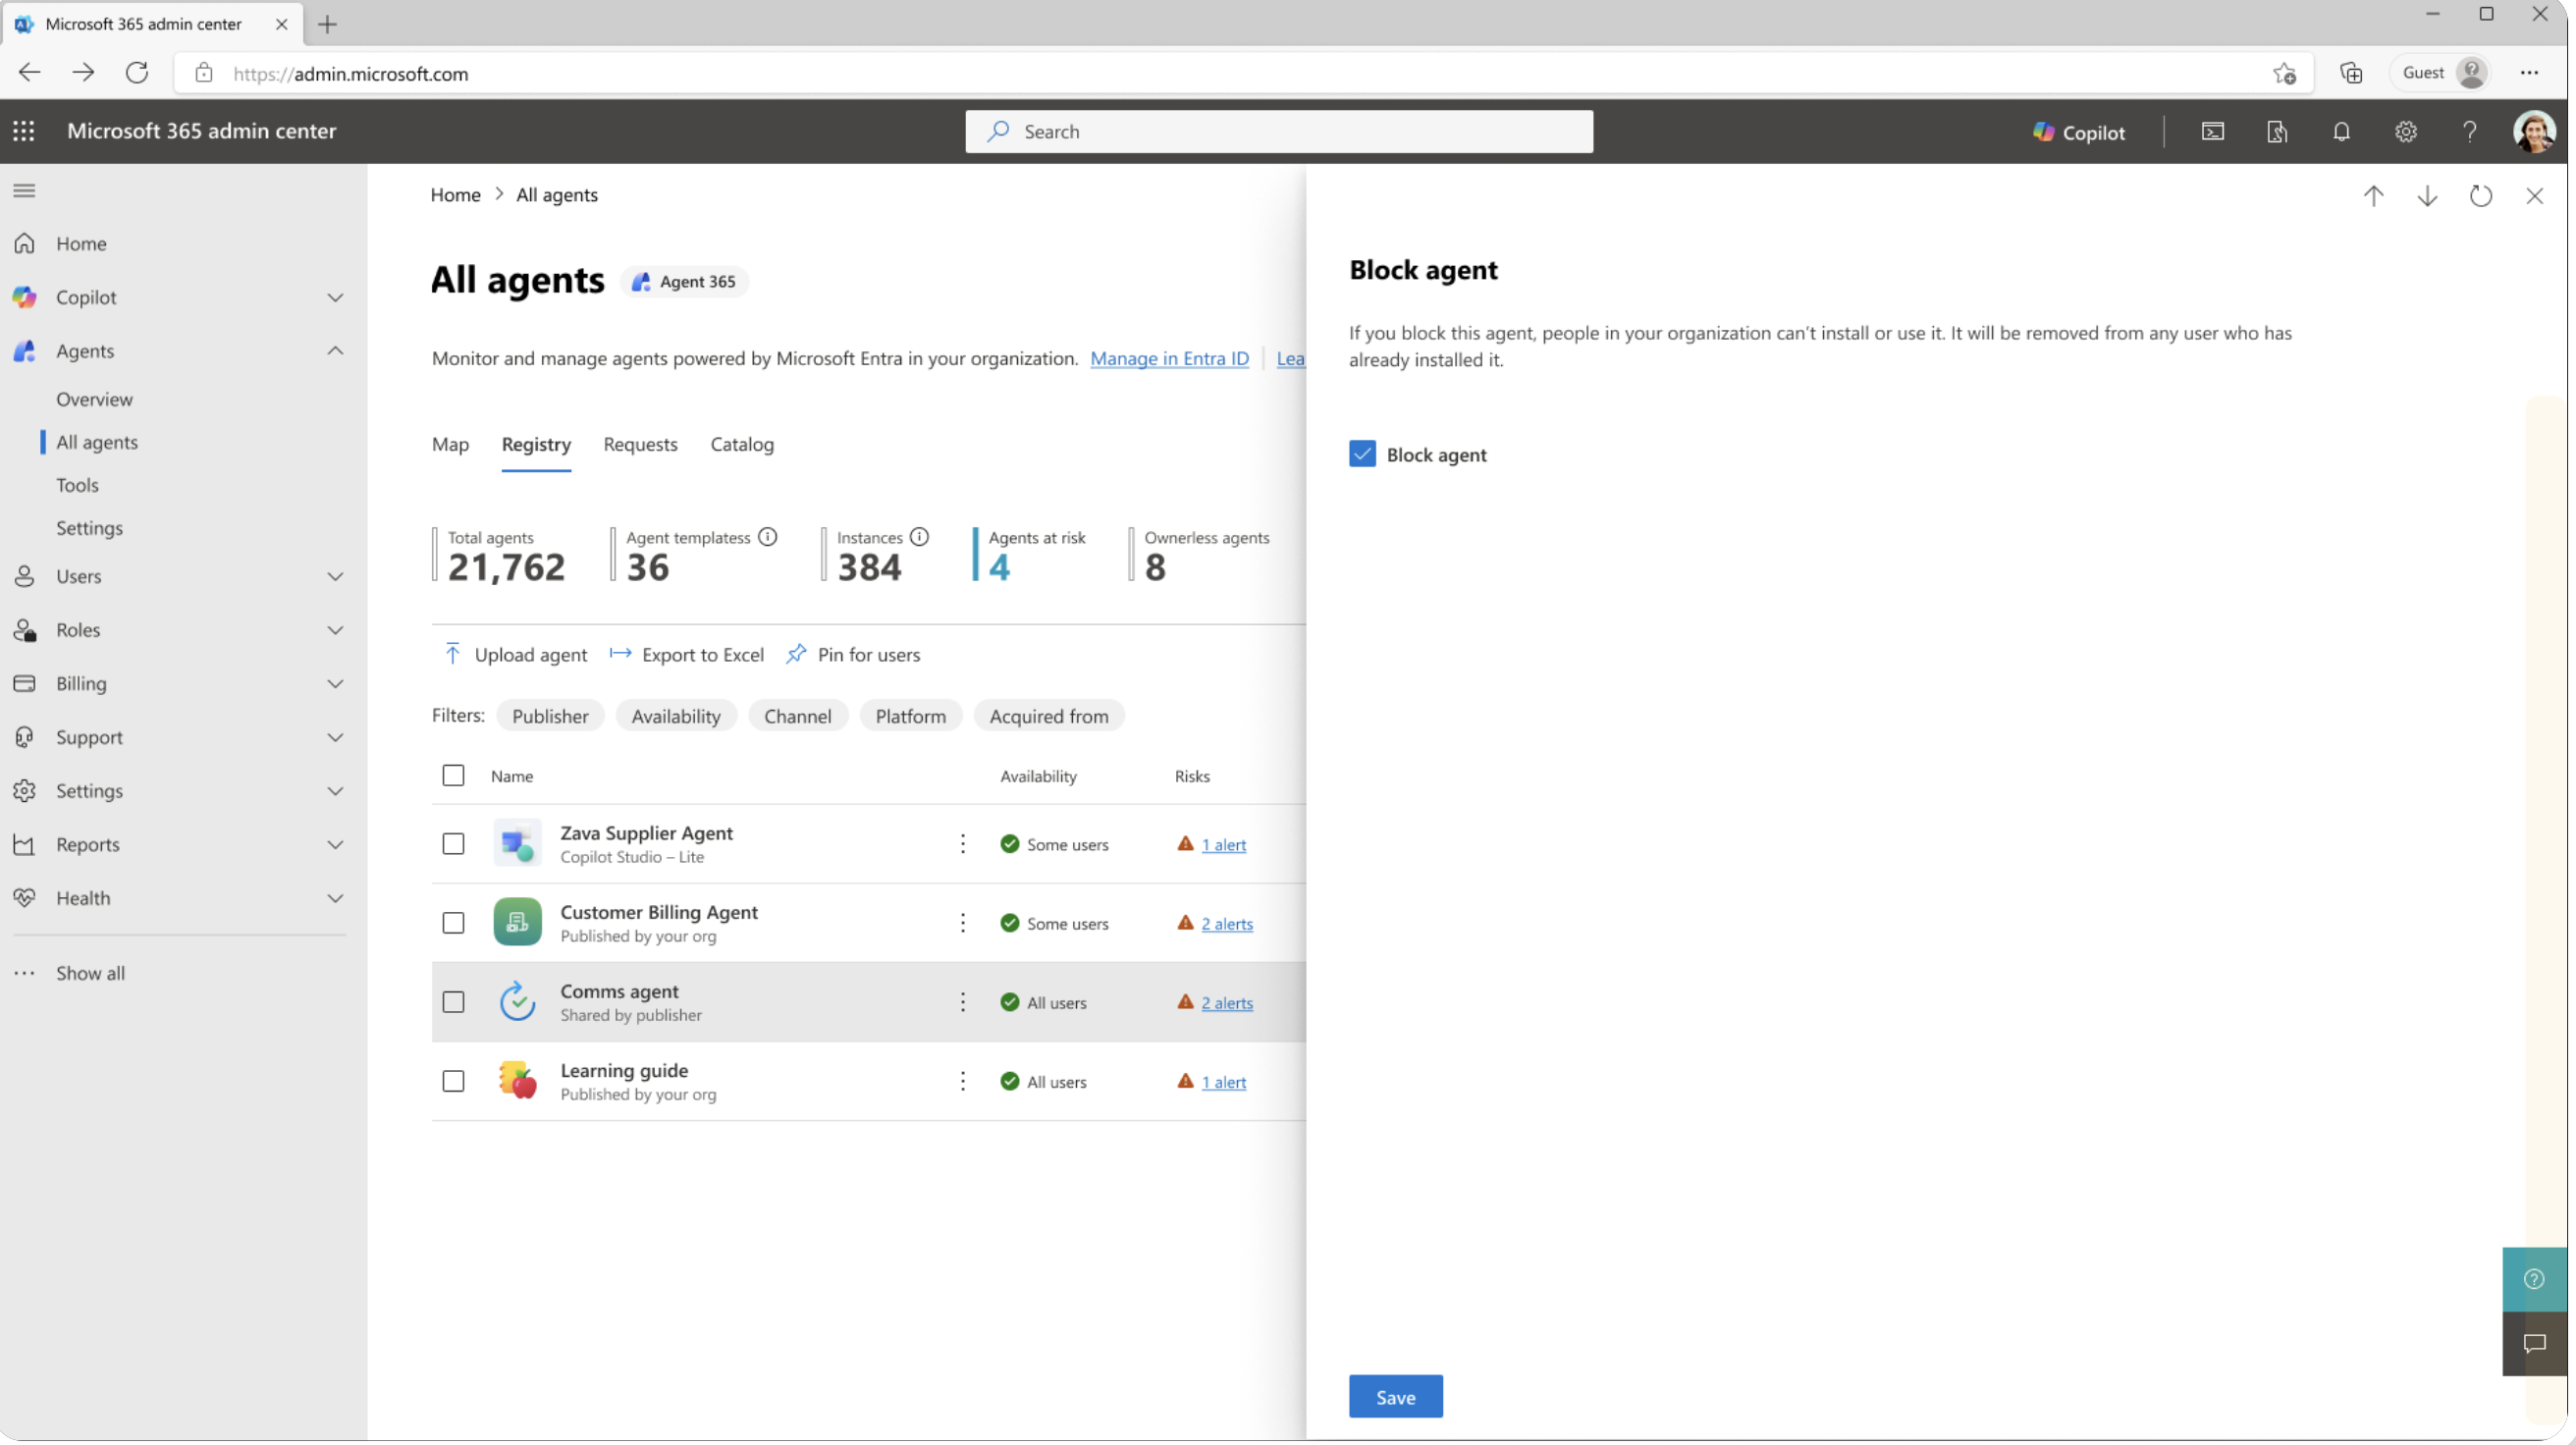
Task: Switch to the Map tab
Action: (450, 445)
